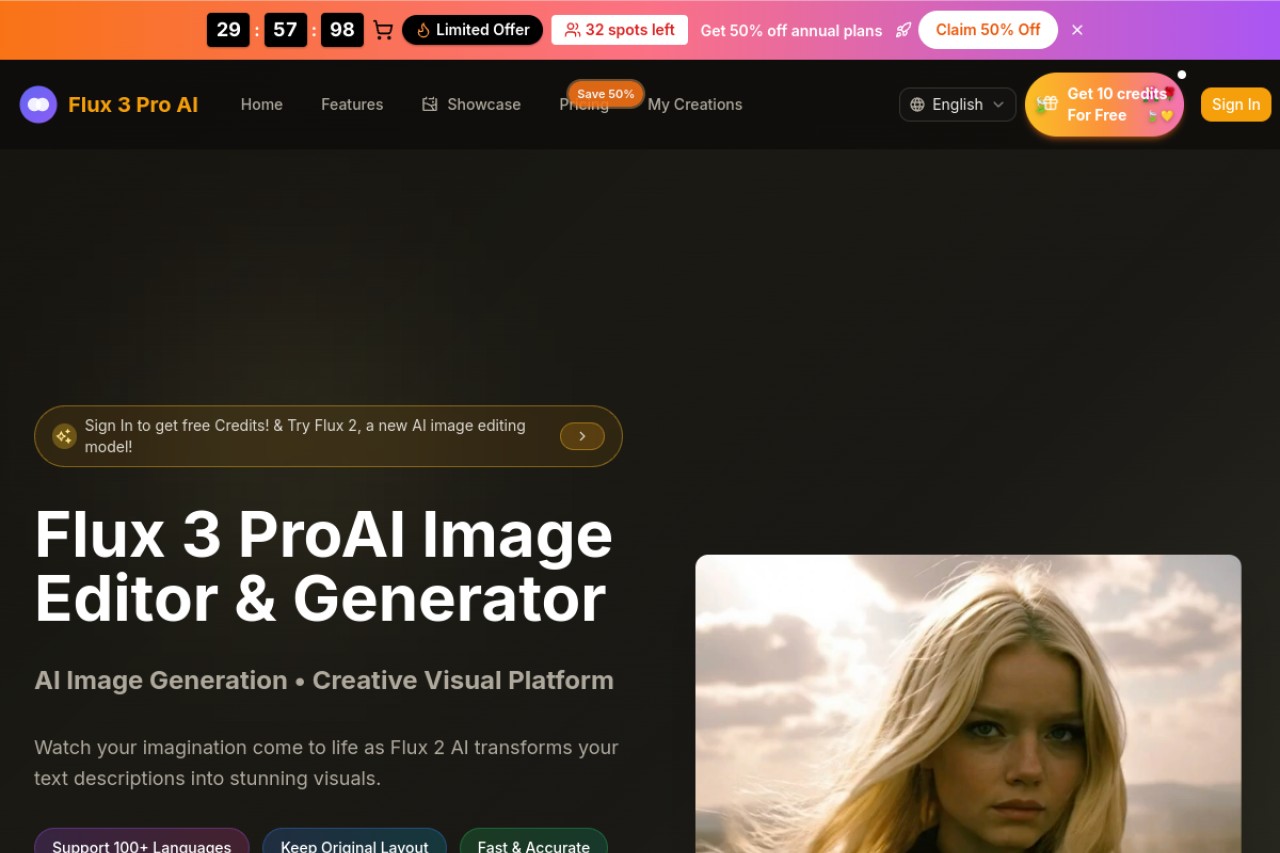
Task: Click the 'Get 50% off annual plans' text
Action: tap(791, 30)
